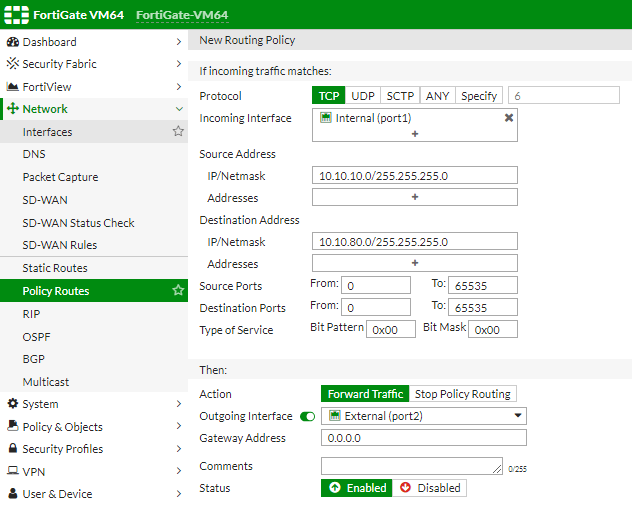Screen dimensions: 632x509
Task: Click the Security Fabric icon in sidebar
Action: coord(13,64)
